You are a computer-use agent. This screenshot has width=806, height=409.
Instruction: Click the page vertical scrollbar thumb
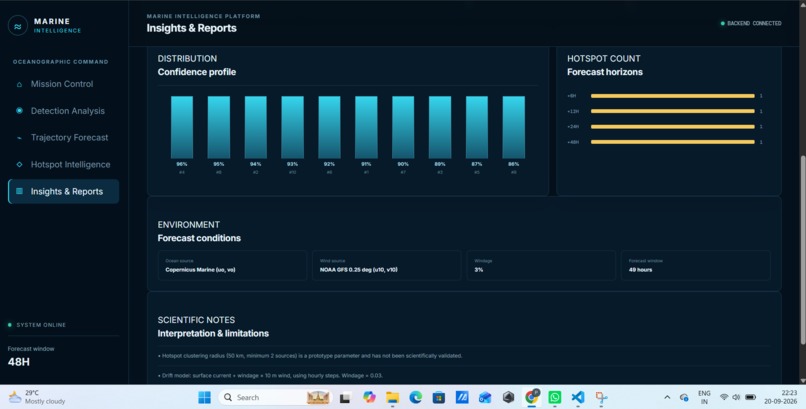tap(802, 249)
